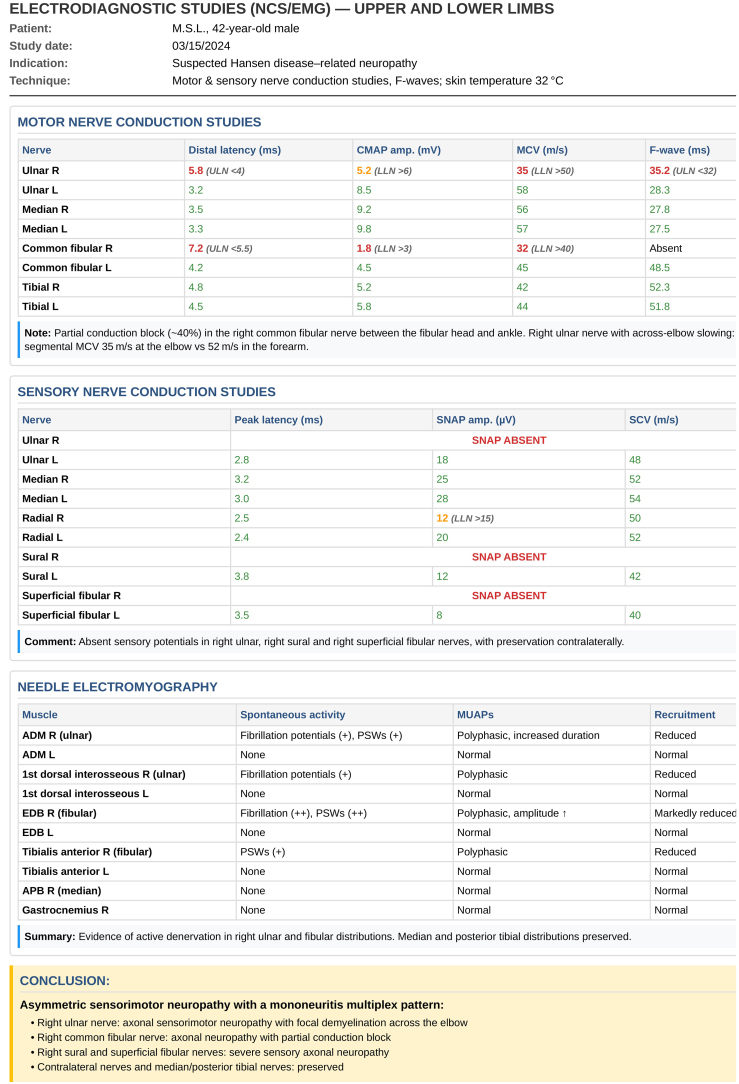Select the study date 03/15/2024

tap(201, 46)
